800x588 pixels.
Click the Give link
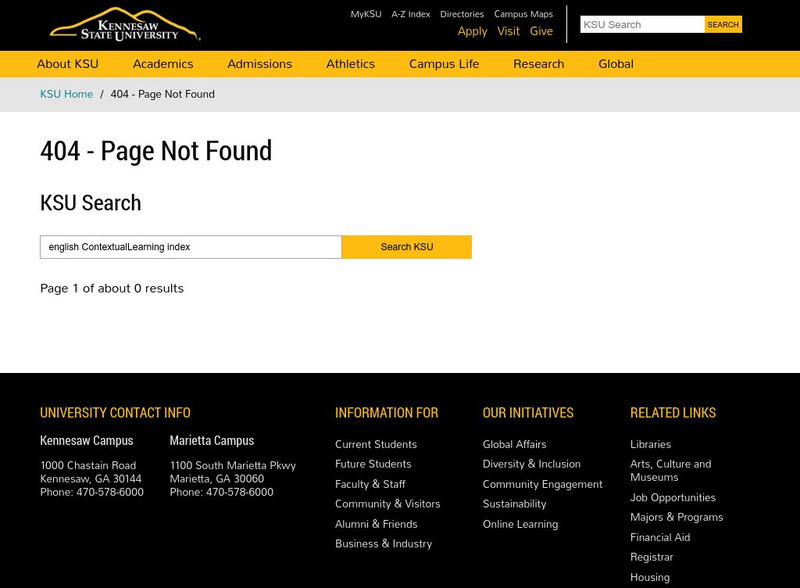[x=541, y=32]
